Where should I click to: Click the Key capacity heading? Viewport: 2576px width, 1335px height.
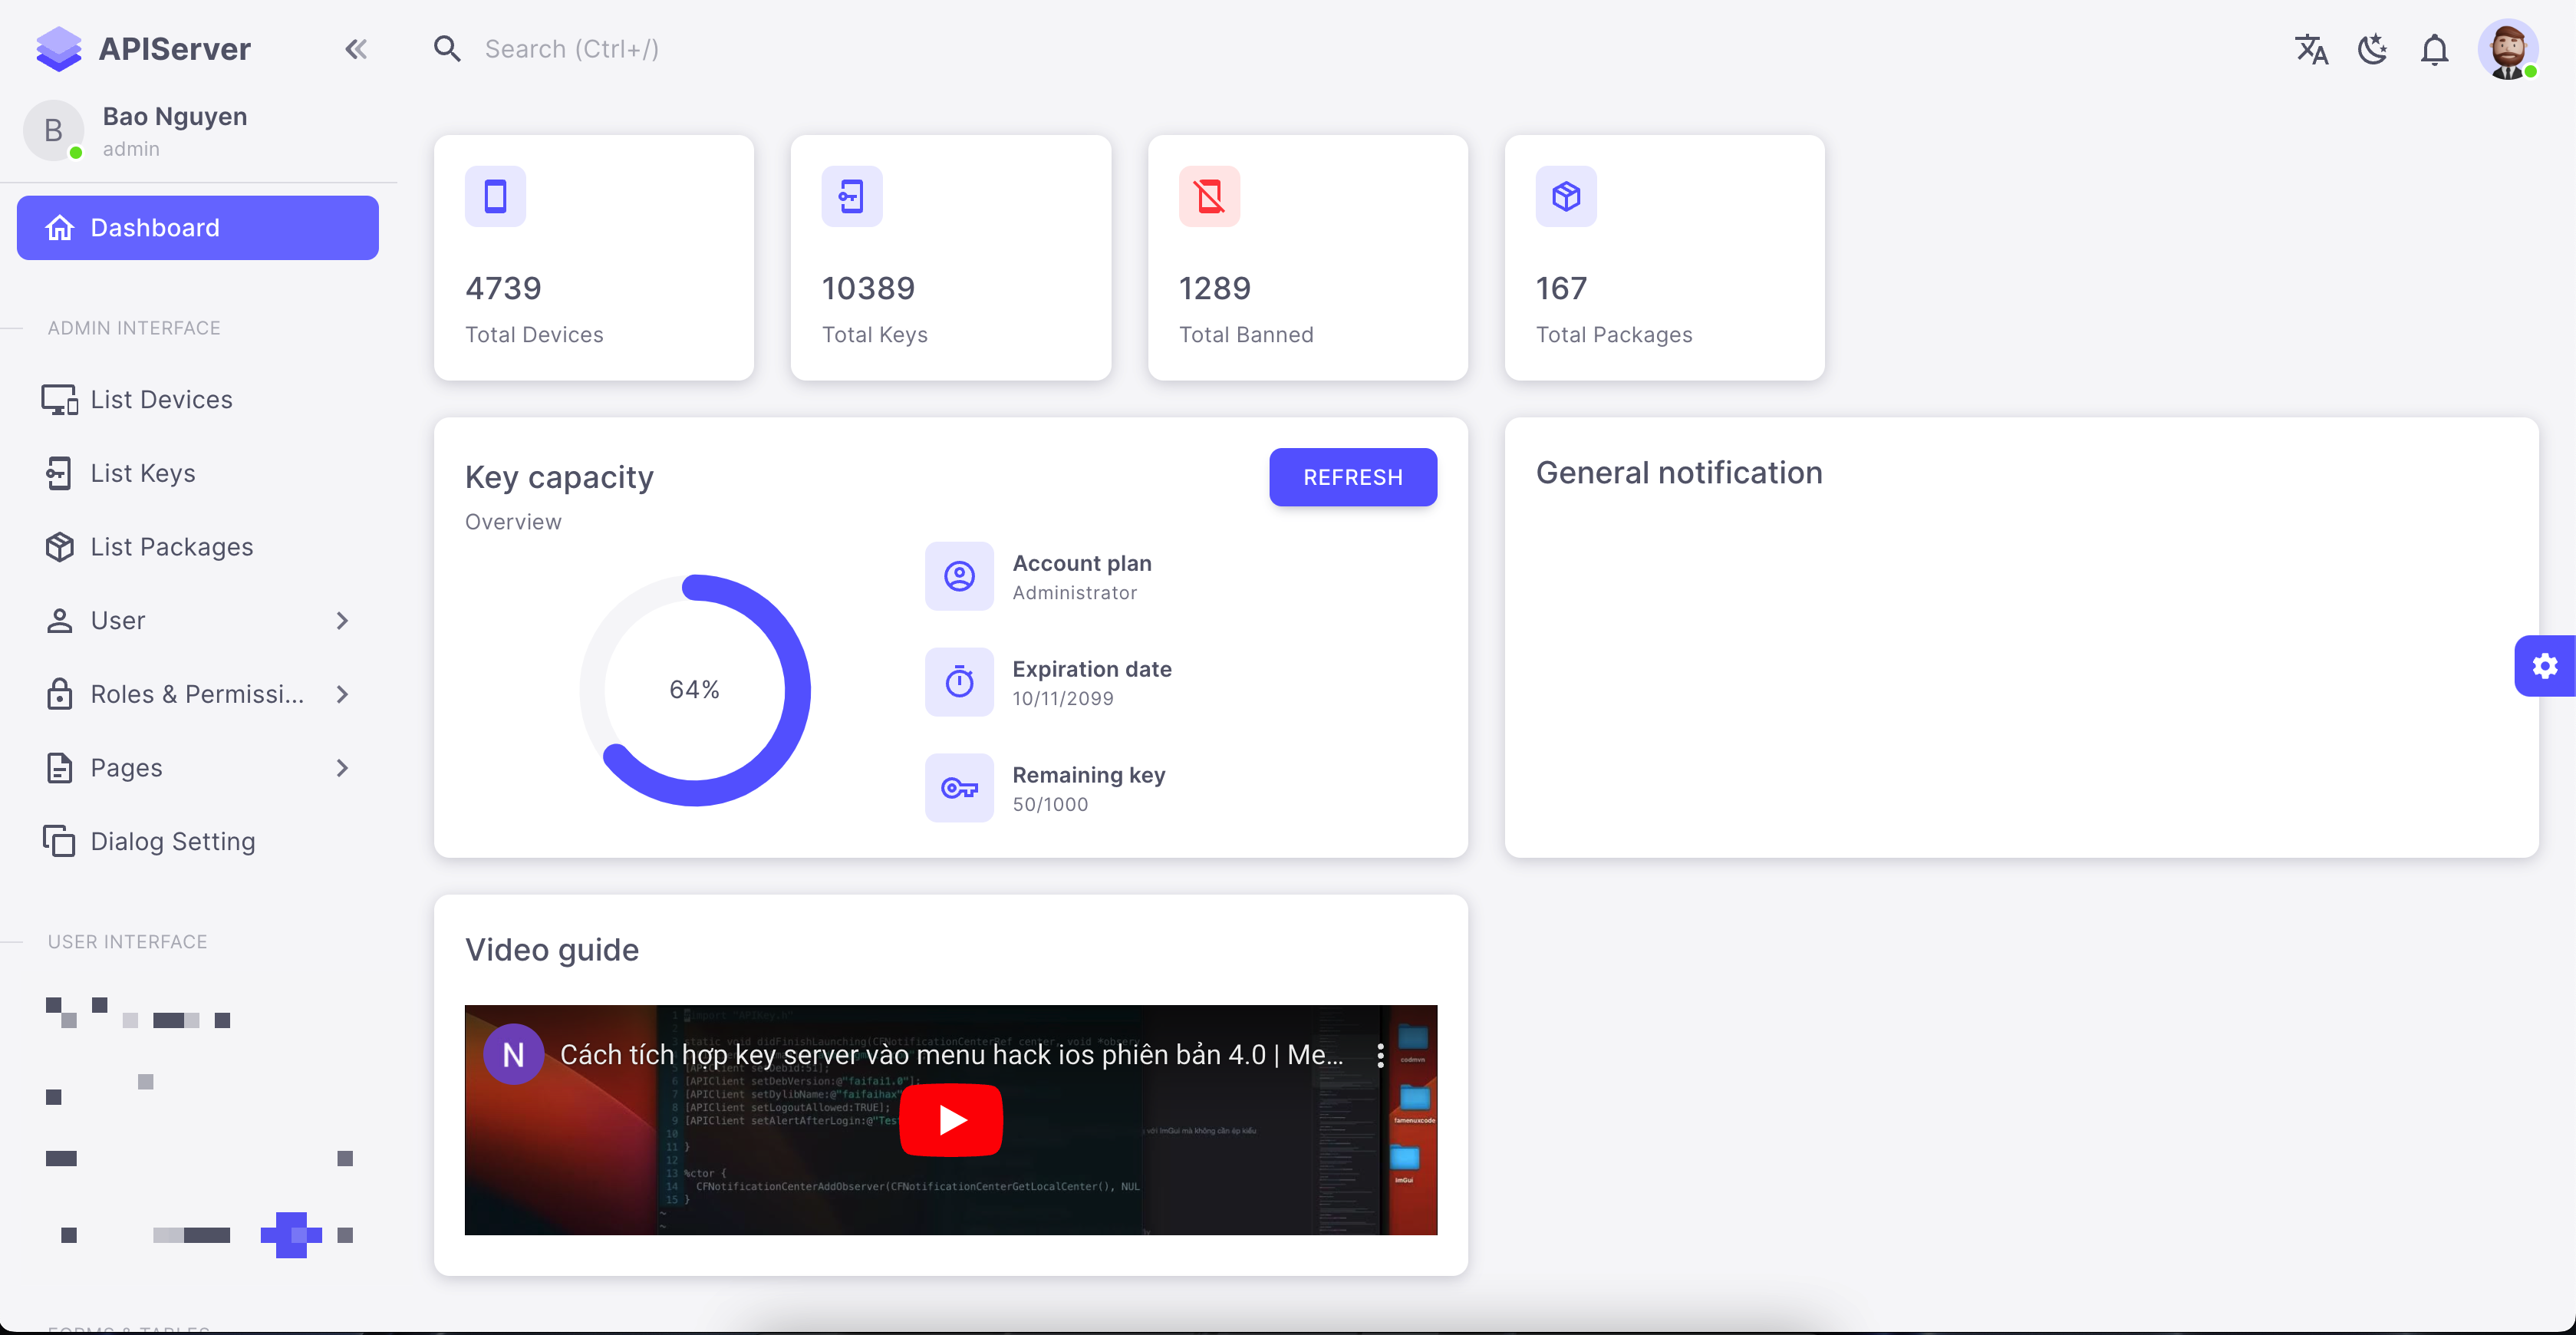point(559,477)
